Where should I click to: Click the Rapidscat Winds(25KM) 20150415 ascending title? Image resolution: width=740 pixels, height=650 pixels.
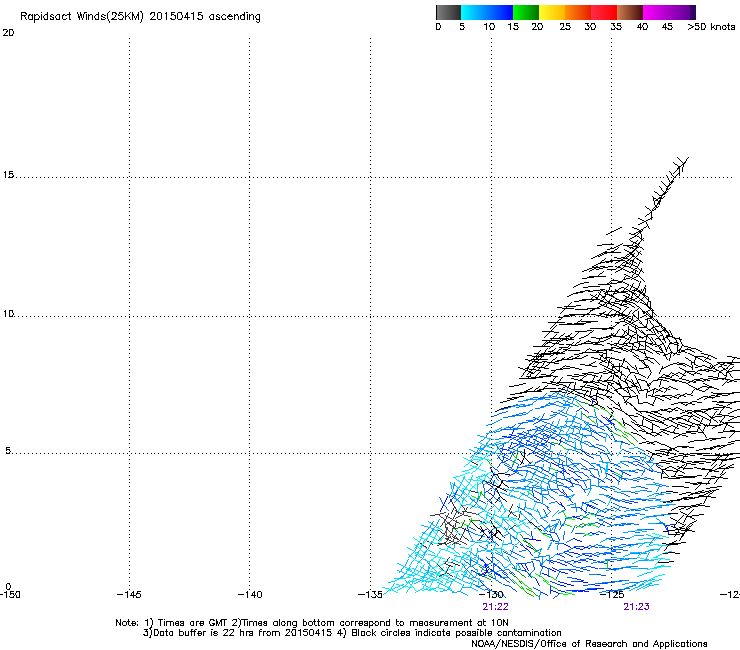click(x=140, y=17)
